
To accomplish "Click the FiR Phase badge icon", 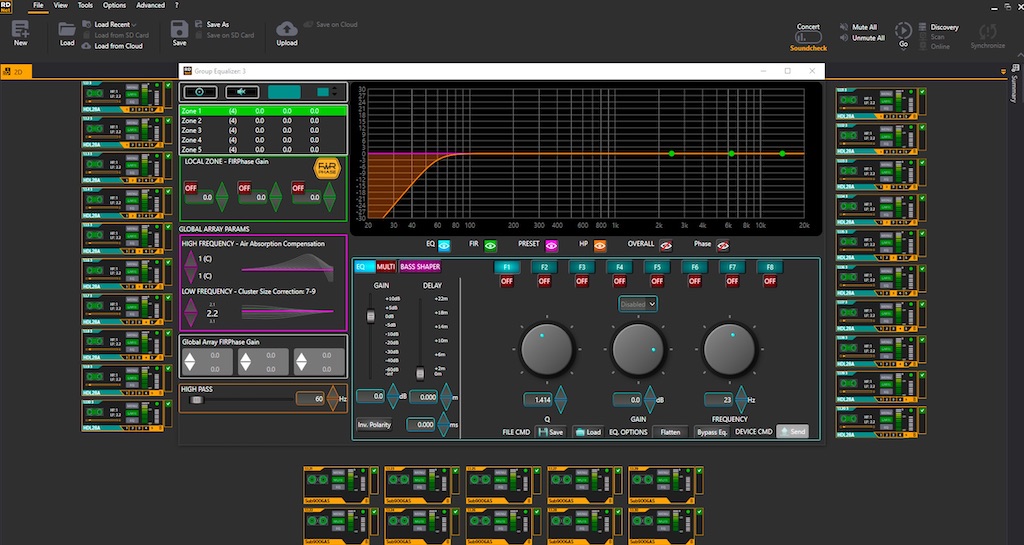I will 326,168.
